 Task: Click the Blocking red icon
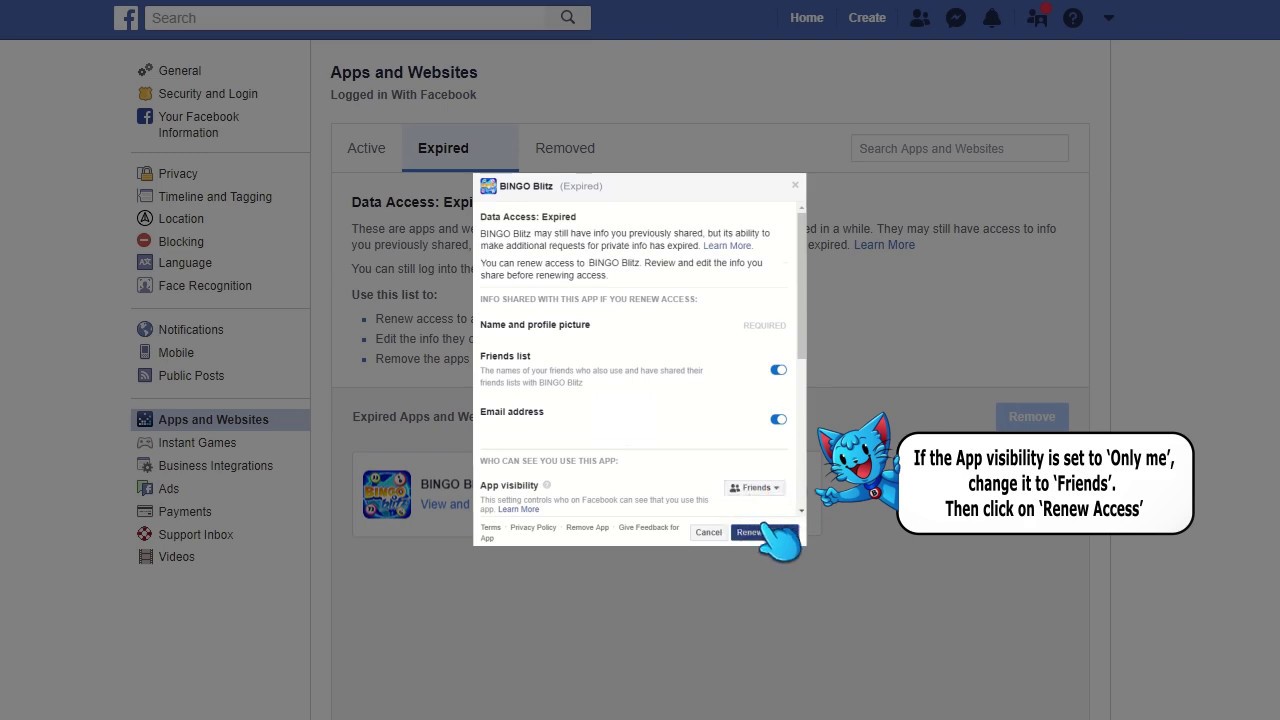[x=145, y=241]
